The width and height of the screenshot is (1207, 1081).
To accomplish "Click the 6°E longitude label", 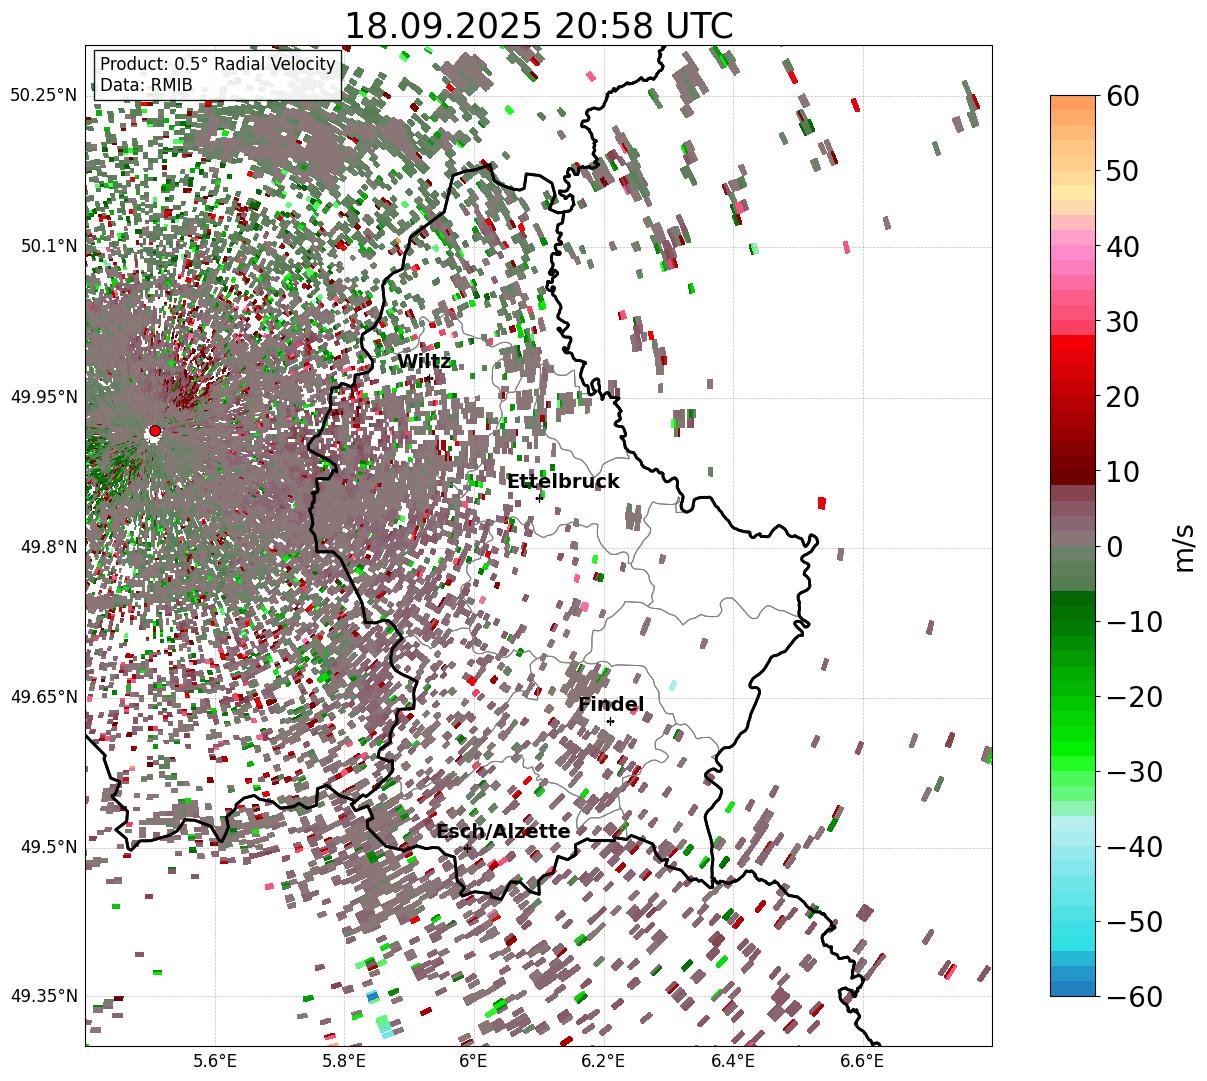I will [473, 1060].
